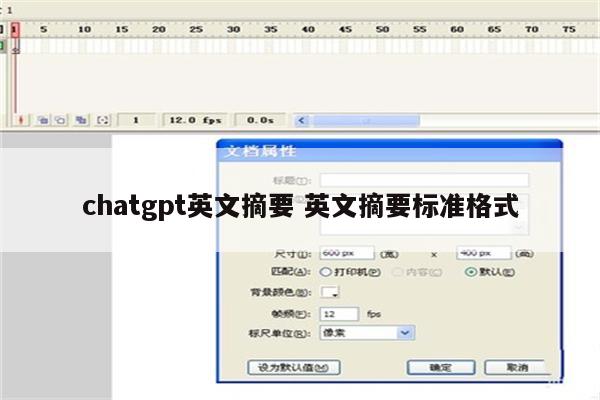Click the 帧频 field showing 12

coord(339,314)
